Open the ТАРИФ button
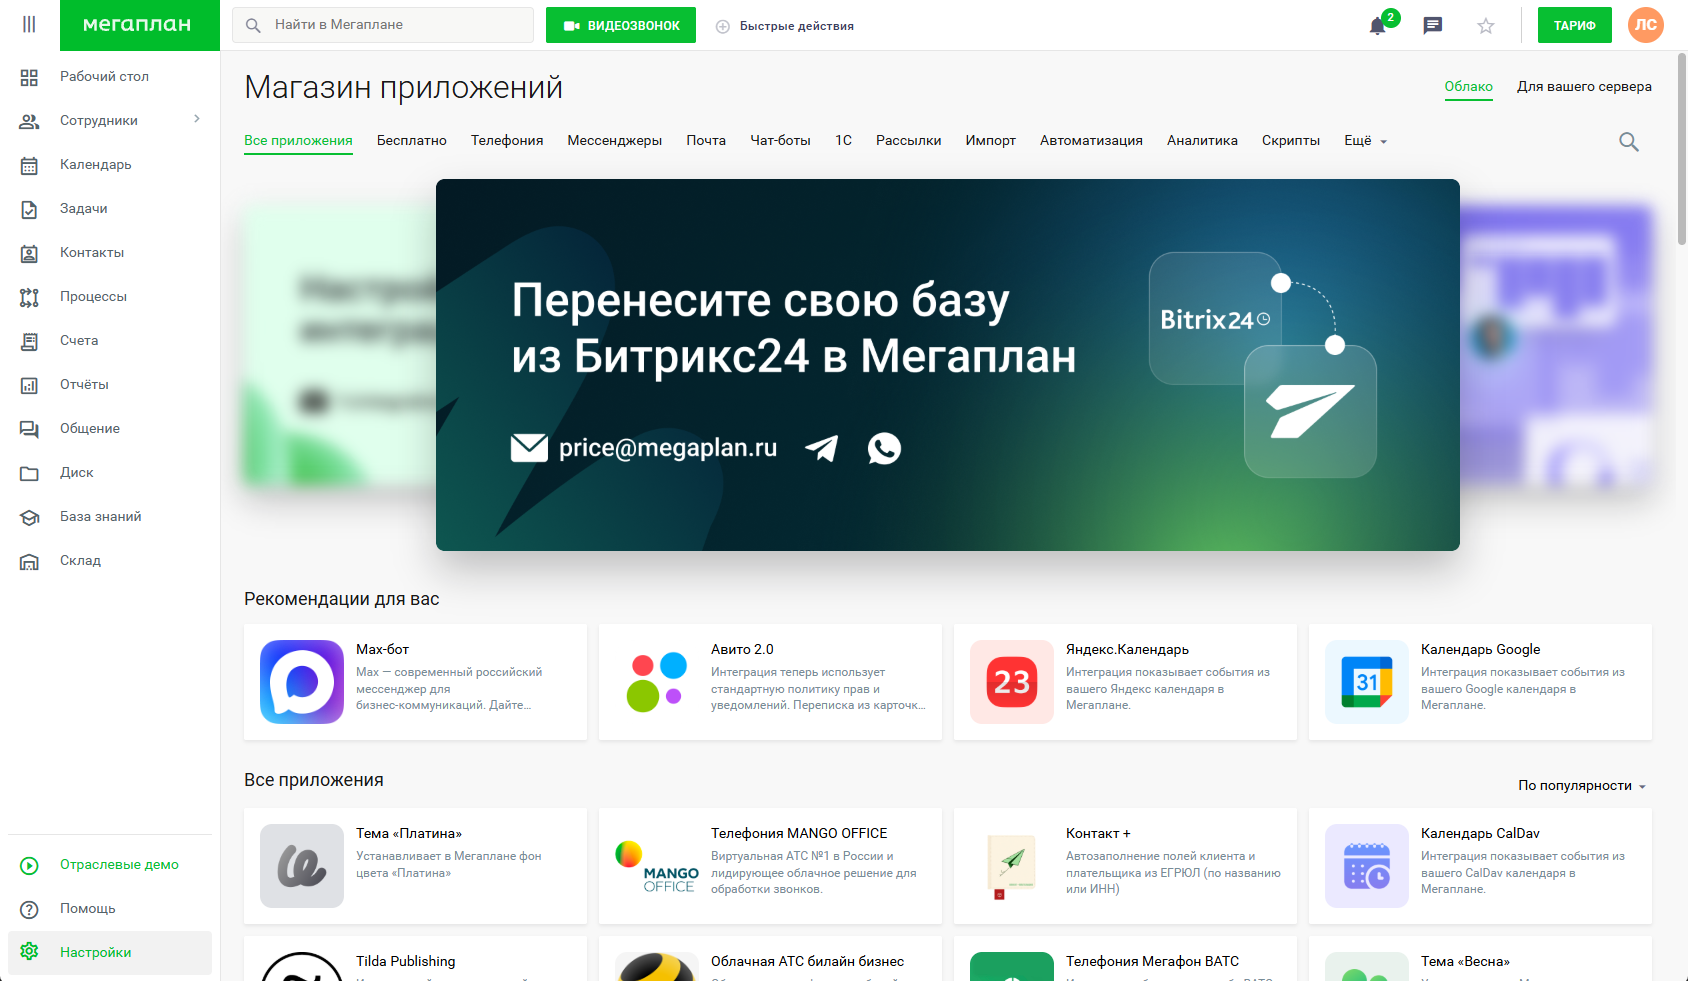Image resolution: width=1688 pixels, height=981 pixels. (1574, 25)
